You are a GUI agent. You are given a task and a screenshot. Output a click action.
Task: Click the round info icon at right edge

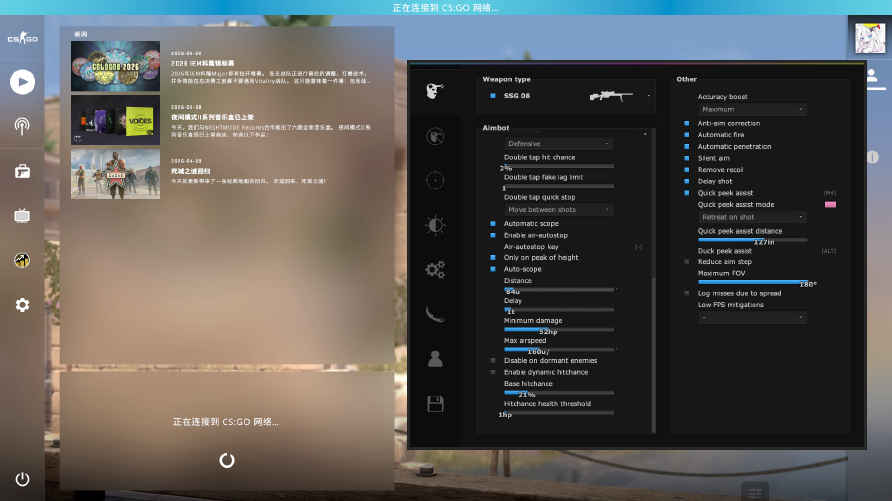(x=873, y=157)
